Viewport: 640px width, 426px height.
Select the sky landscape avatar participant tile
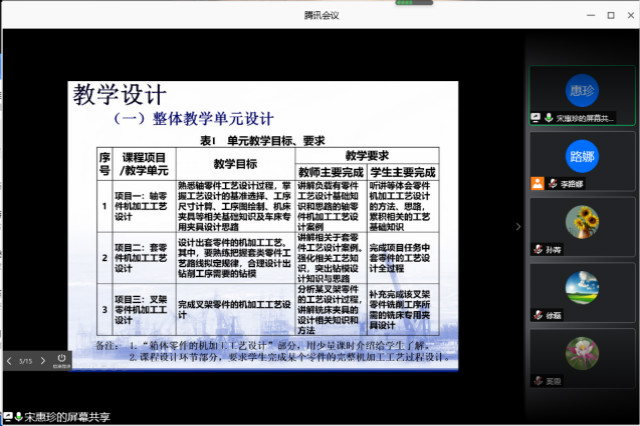tap(581, 288)
